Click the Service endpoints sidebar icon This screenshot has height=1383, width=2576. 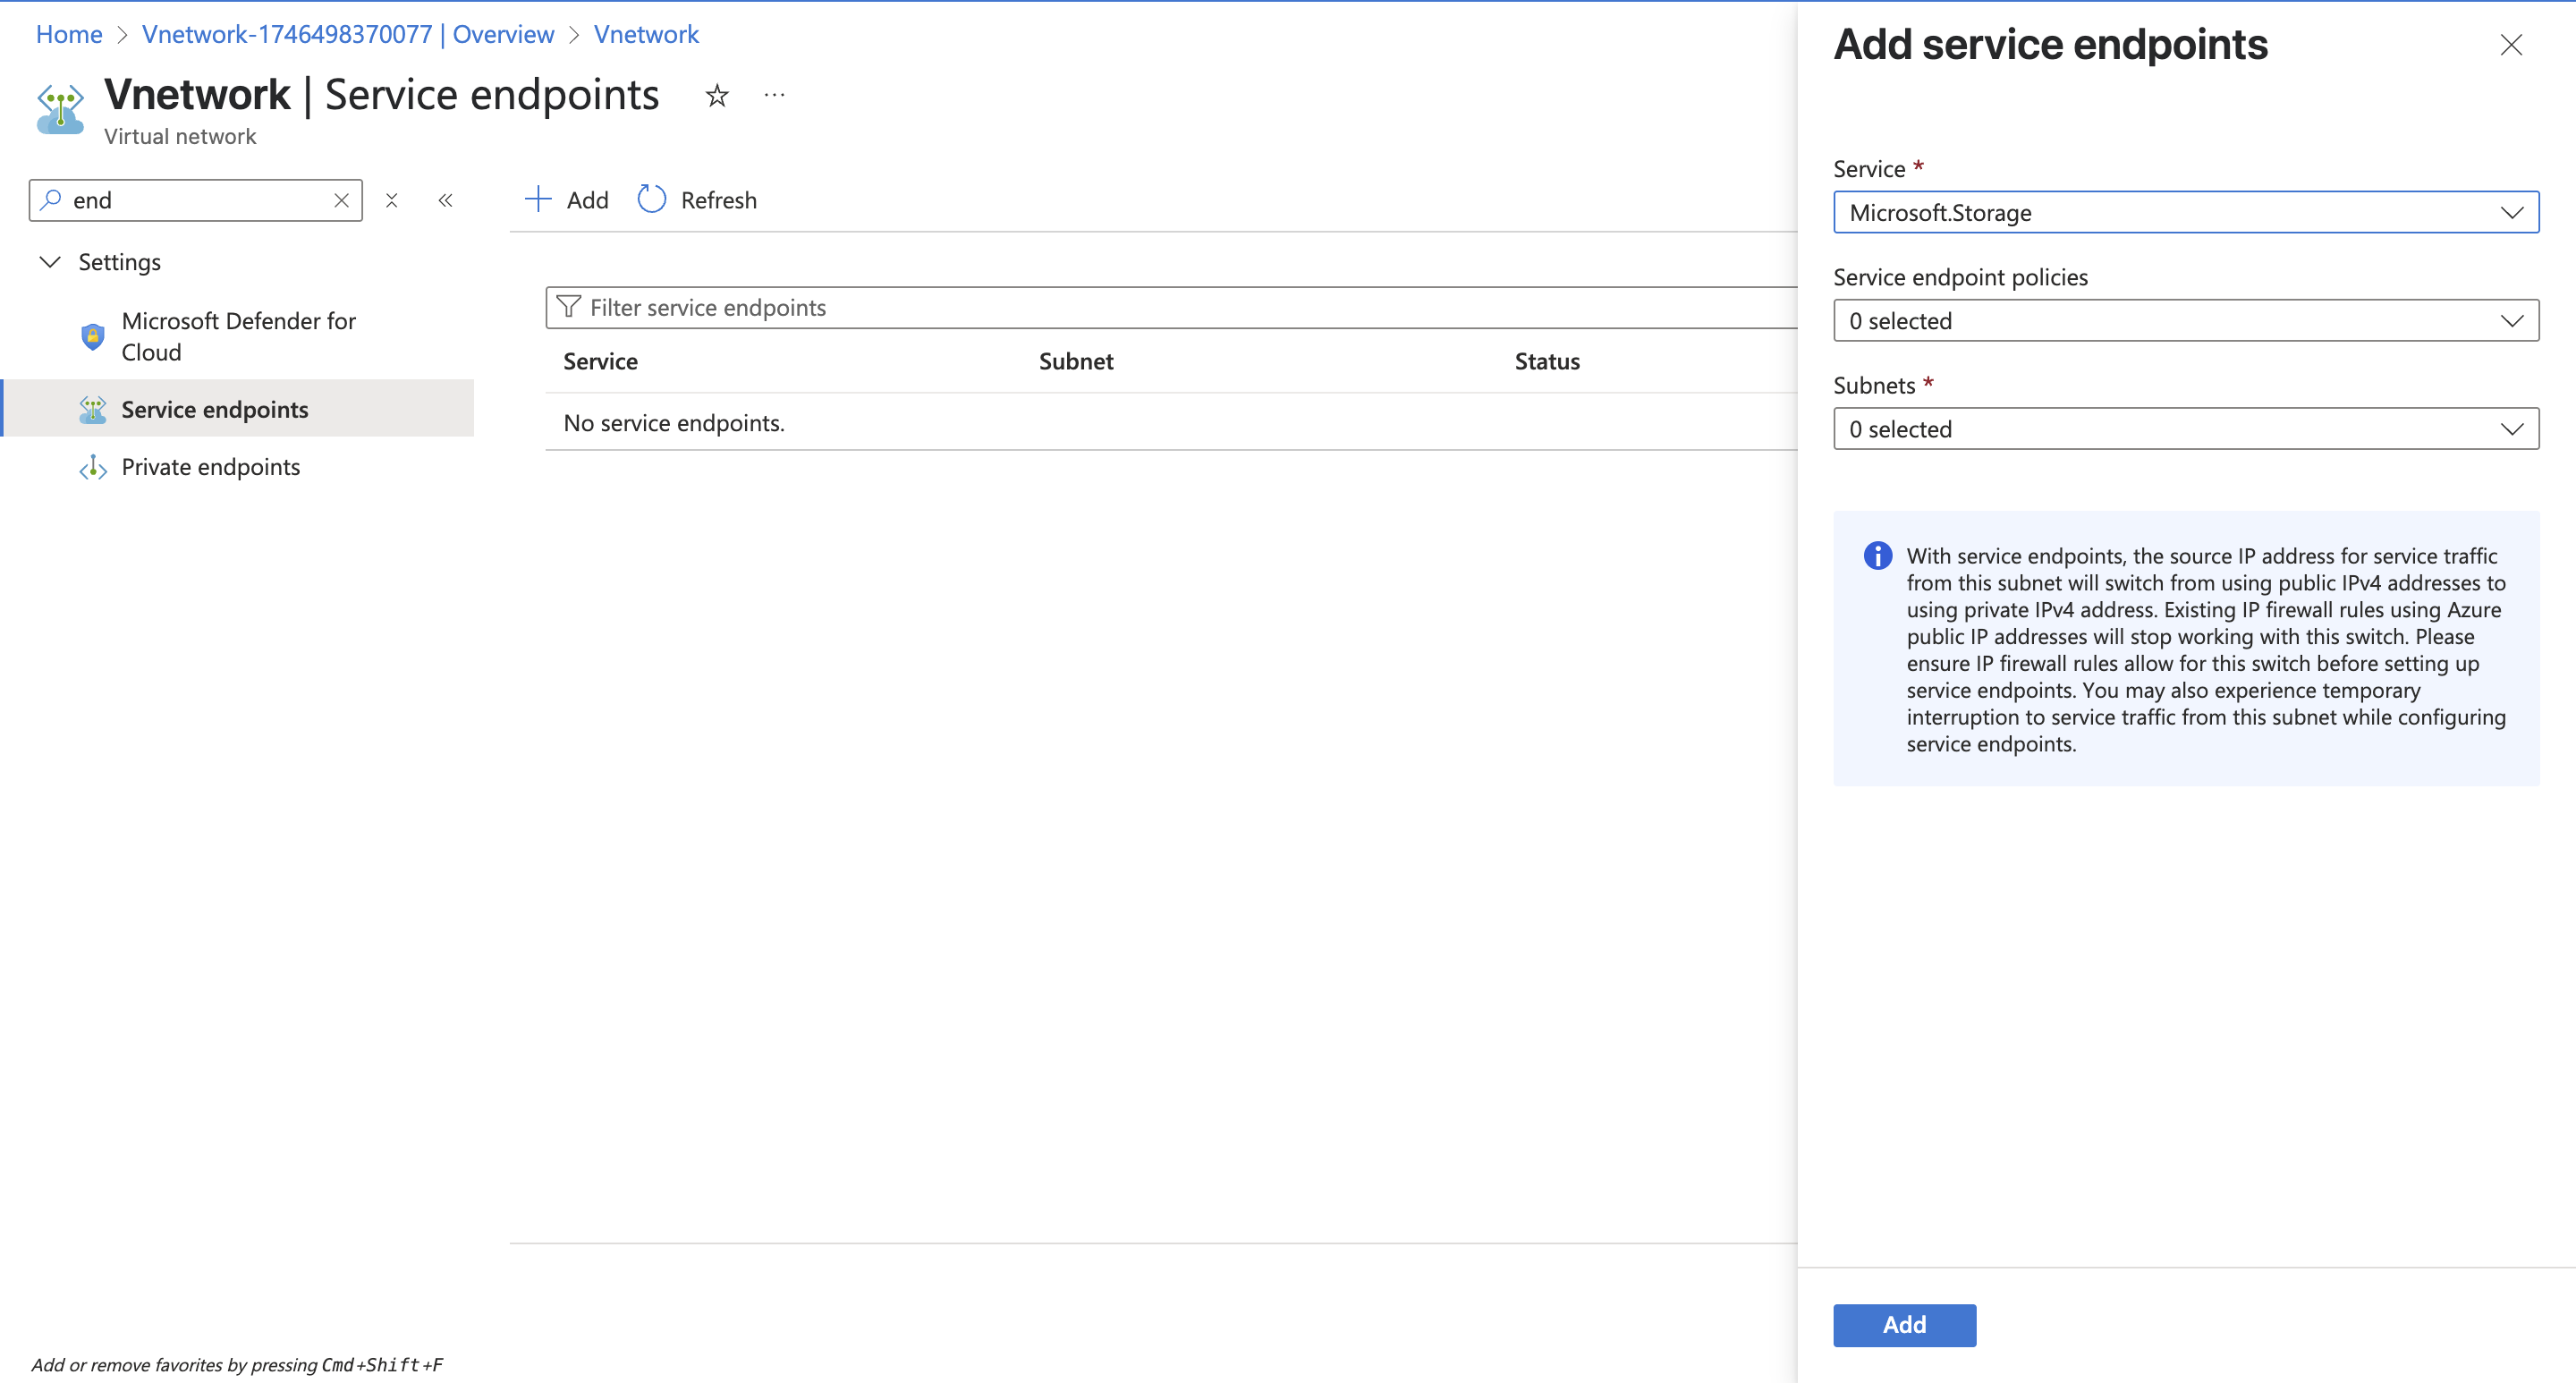point(93,409)
